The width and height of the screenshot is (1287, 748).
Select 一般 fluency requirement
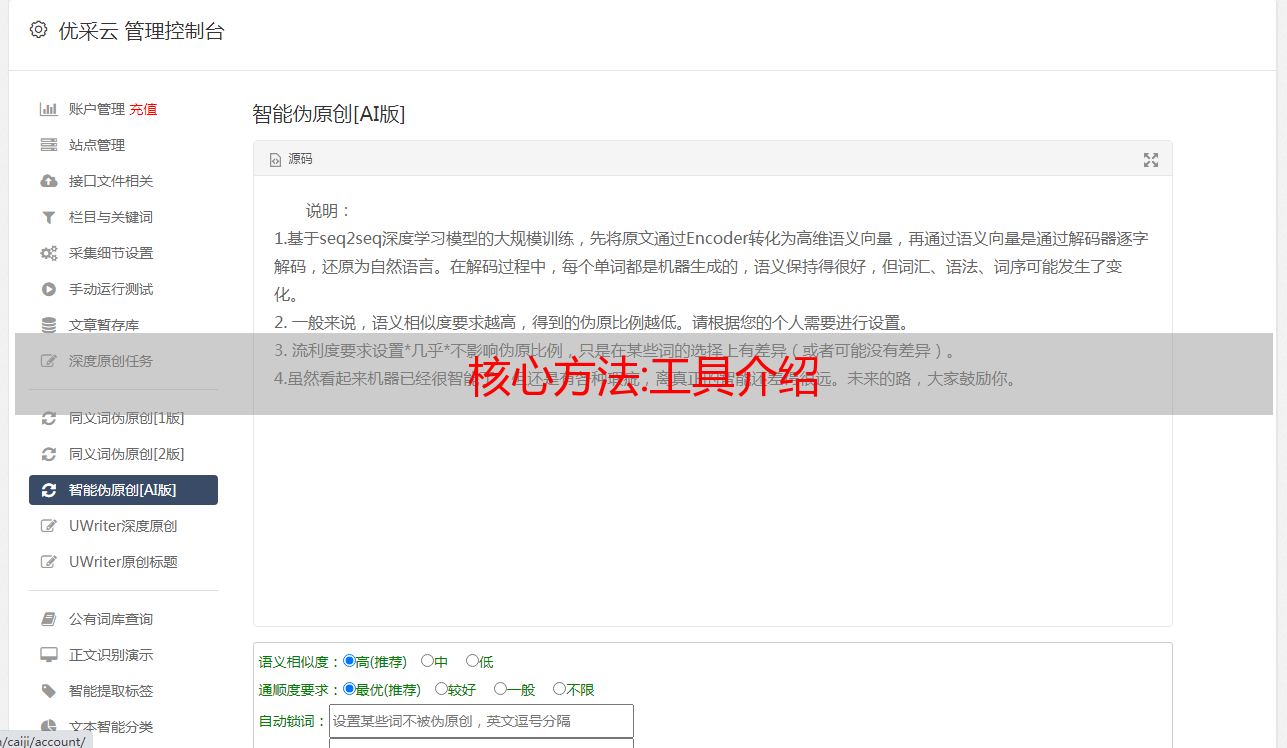pos(500,689)
